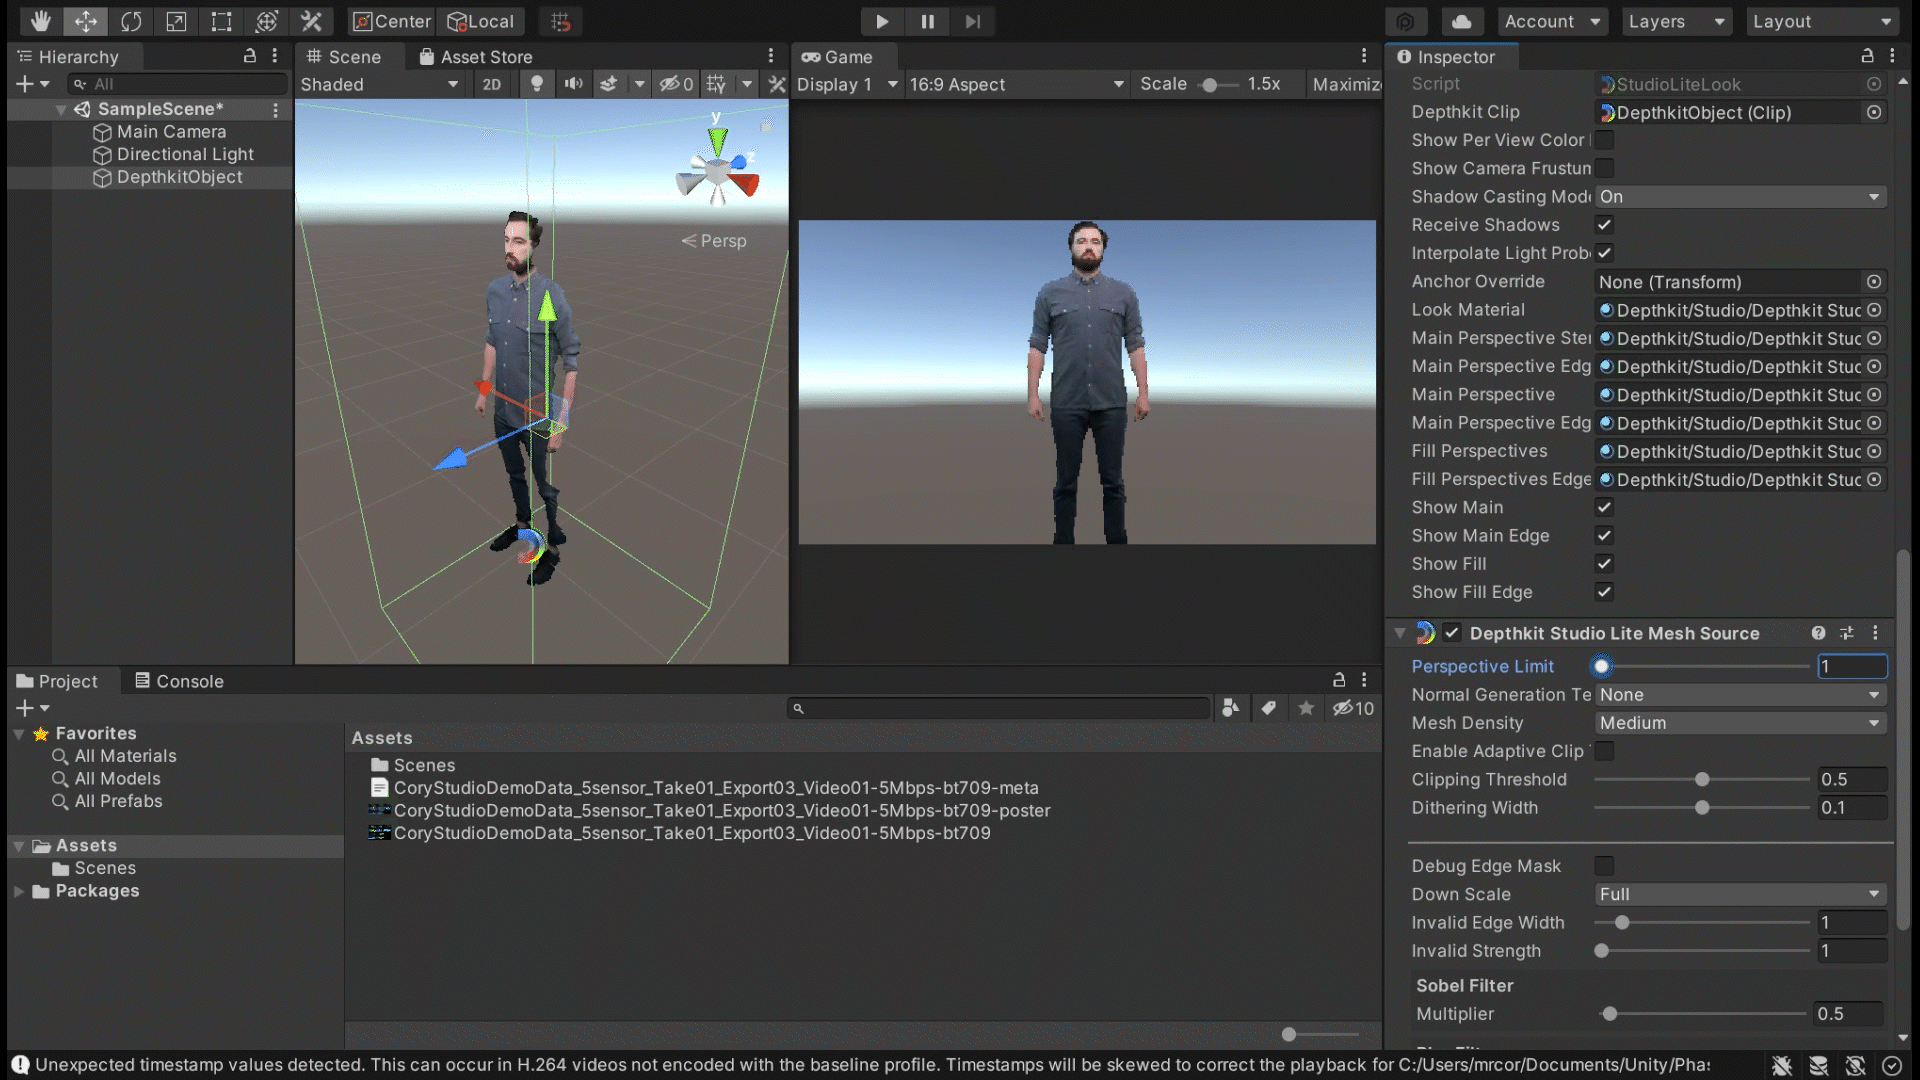Select DepthkitObject in the Hierarchy

pos(179,177)
